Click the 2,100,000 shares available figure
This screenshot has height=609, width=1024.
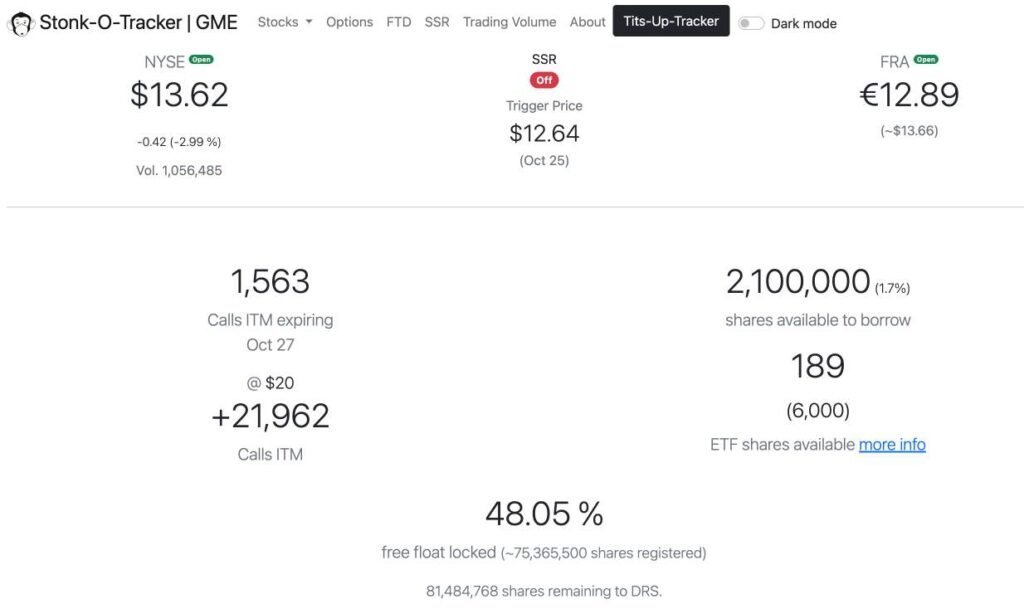coord(798,282)
